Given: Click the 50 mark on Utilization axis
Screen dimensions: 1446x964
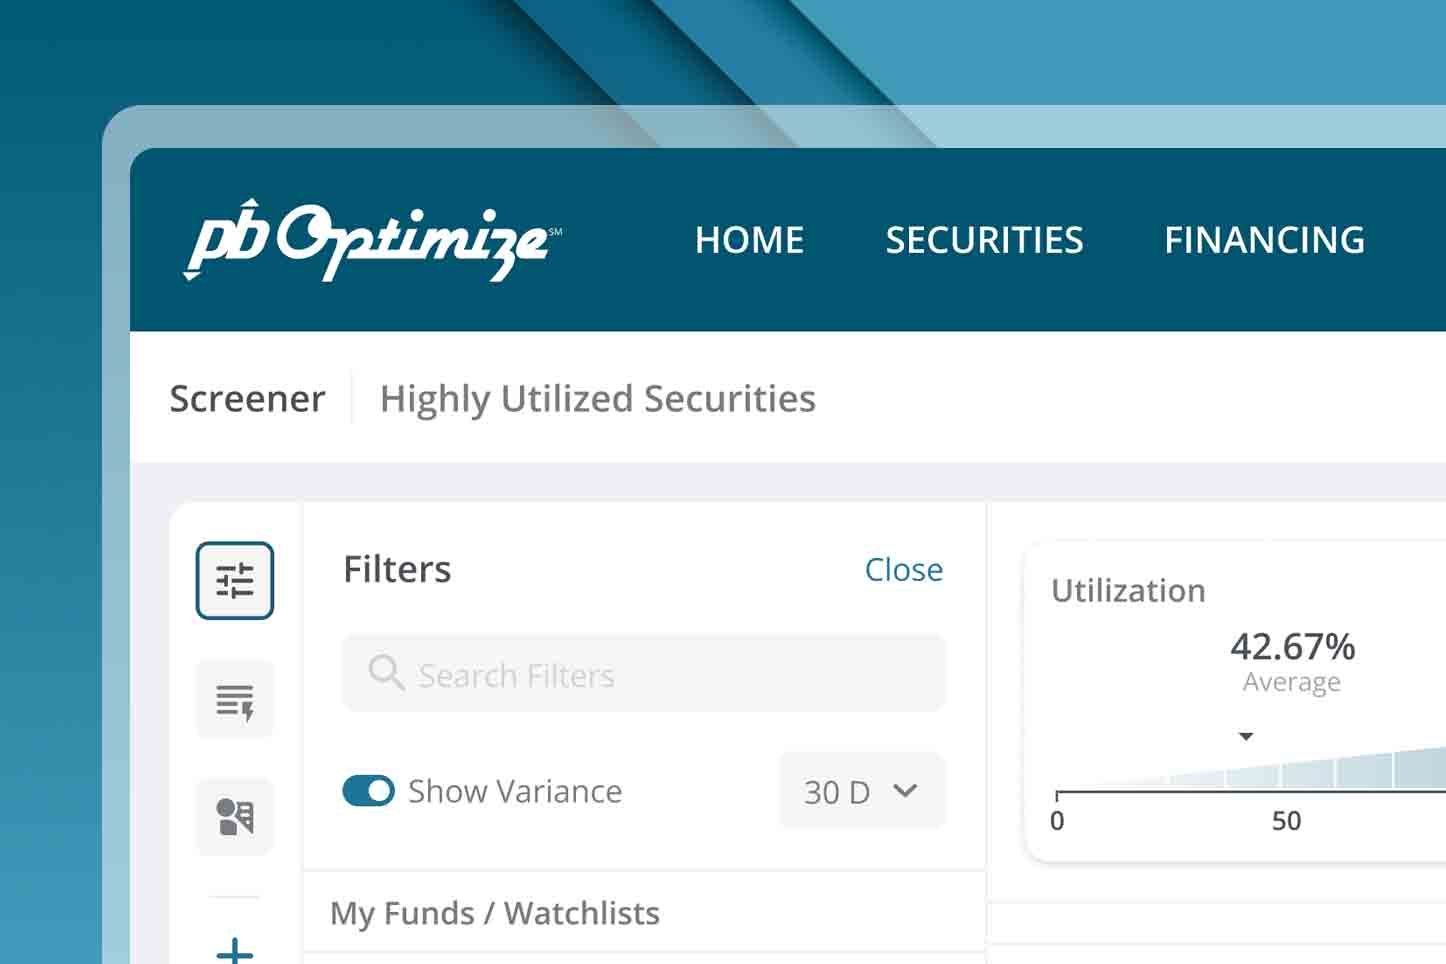Looking at the screenshot, I should (x=1286, y=821).
